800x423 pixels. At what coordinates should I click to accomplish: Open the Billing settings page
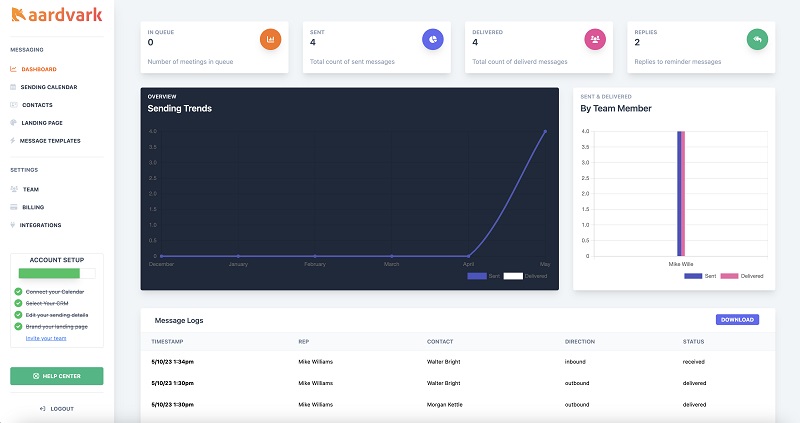tap(34, 207)
